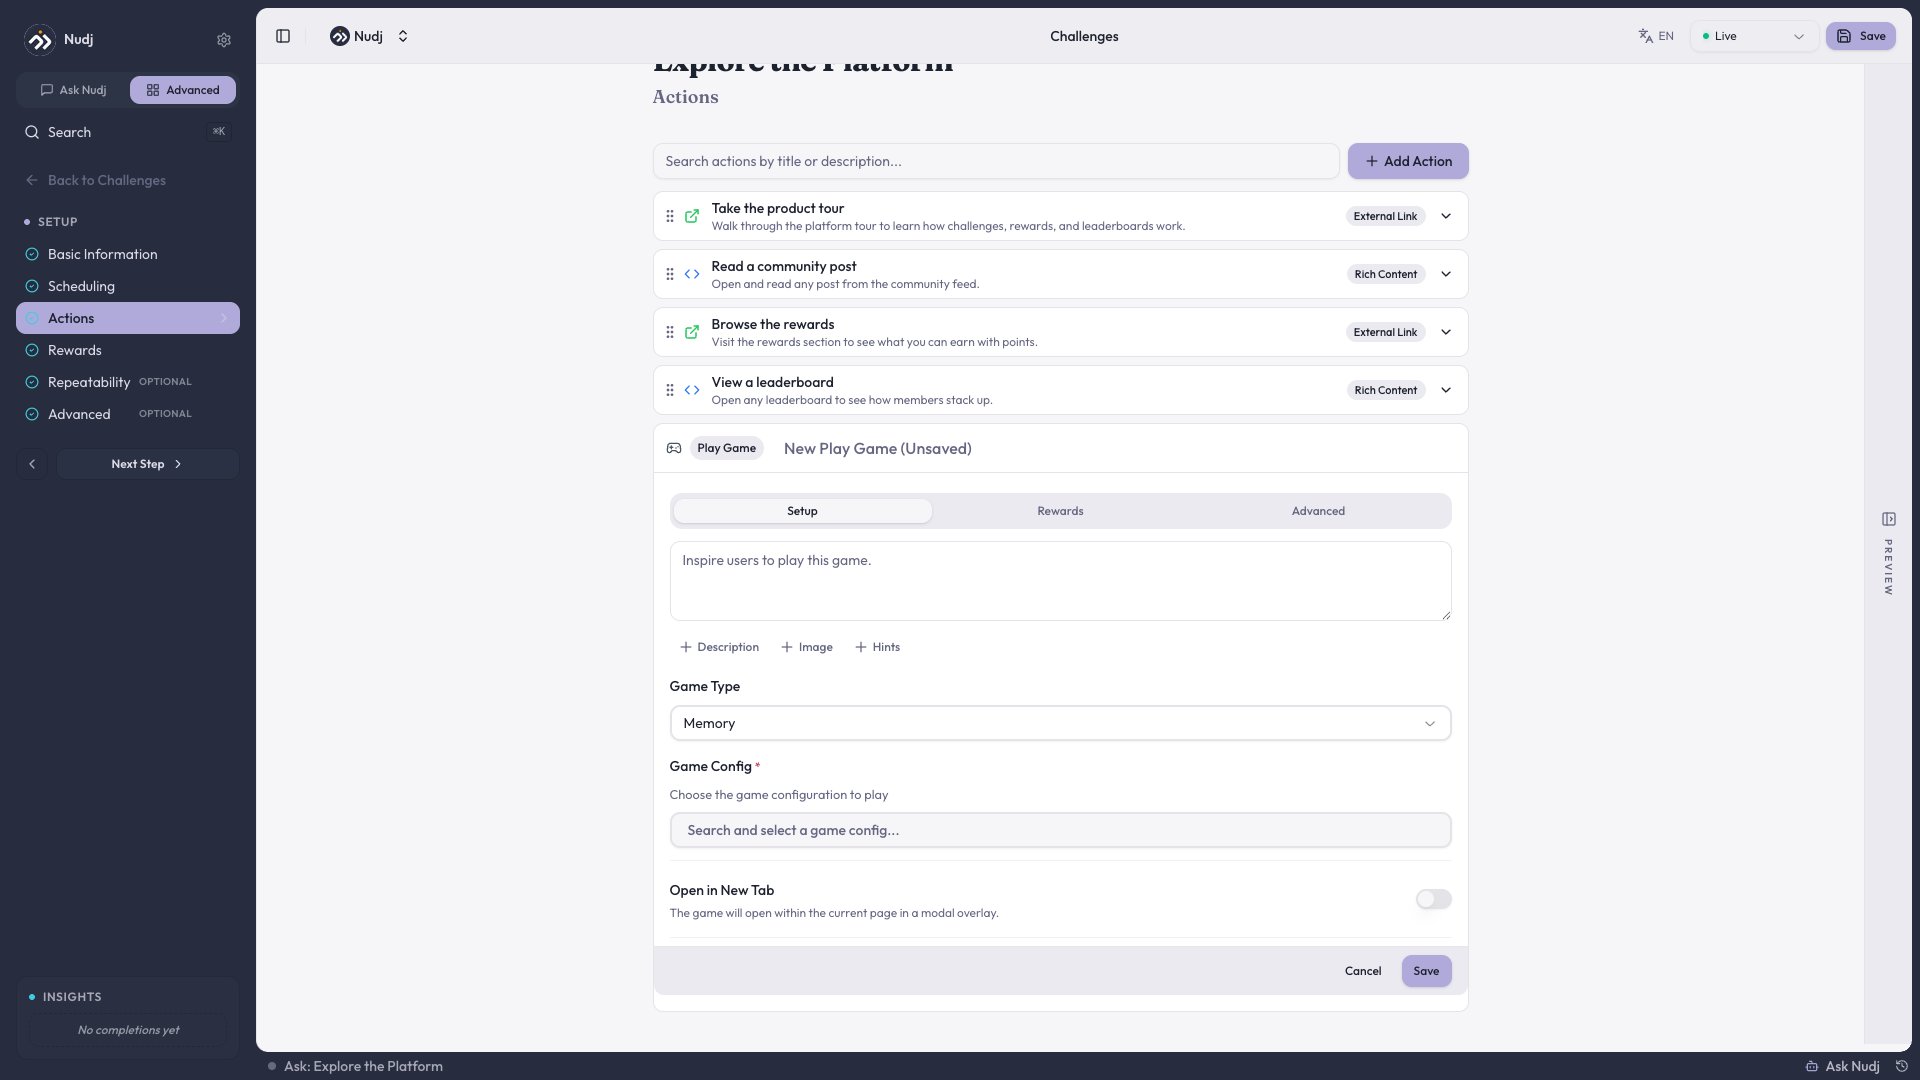Screen dimensions: 1920x1080
Task: Open Rewards step in sidebar
Action: 128,350
